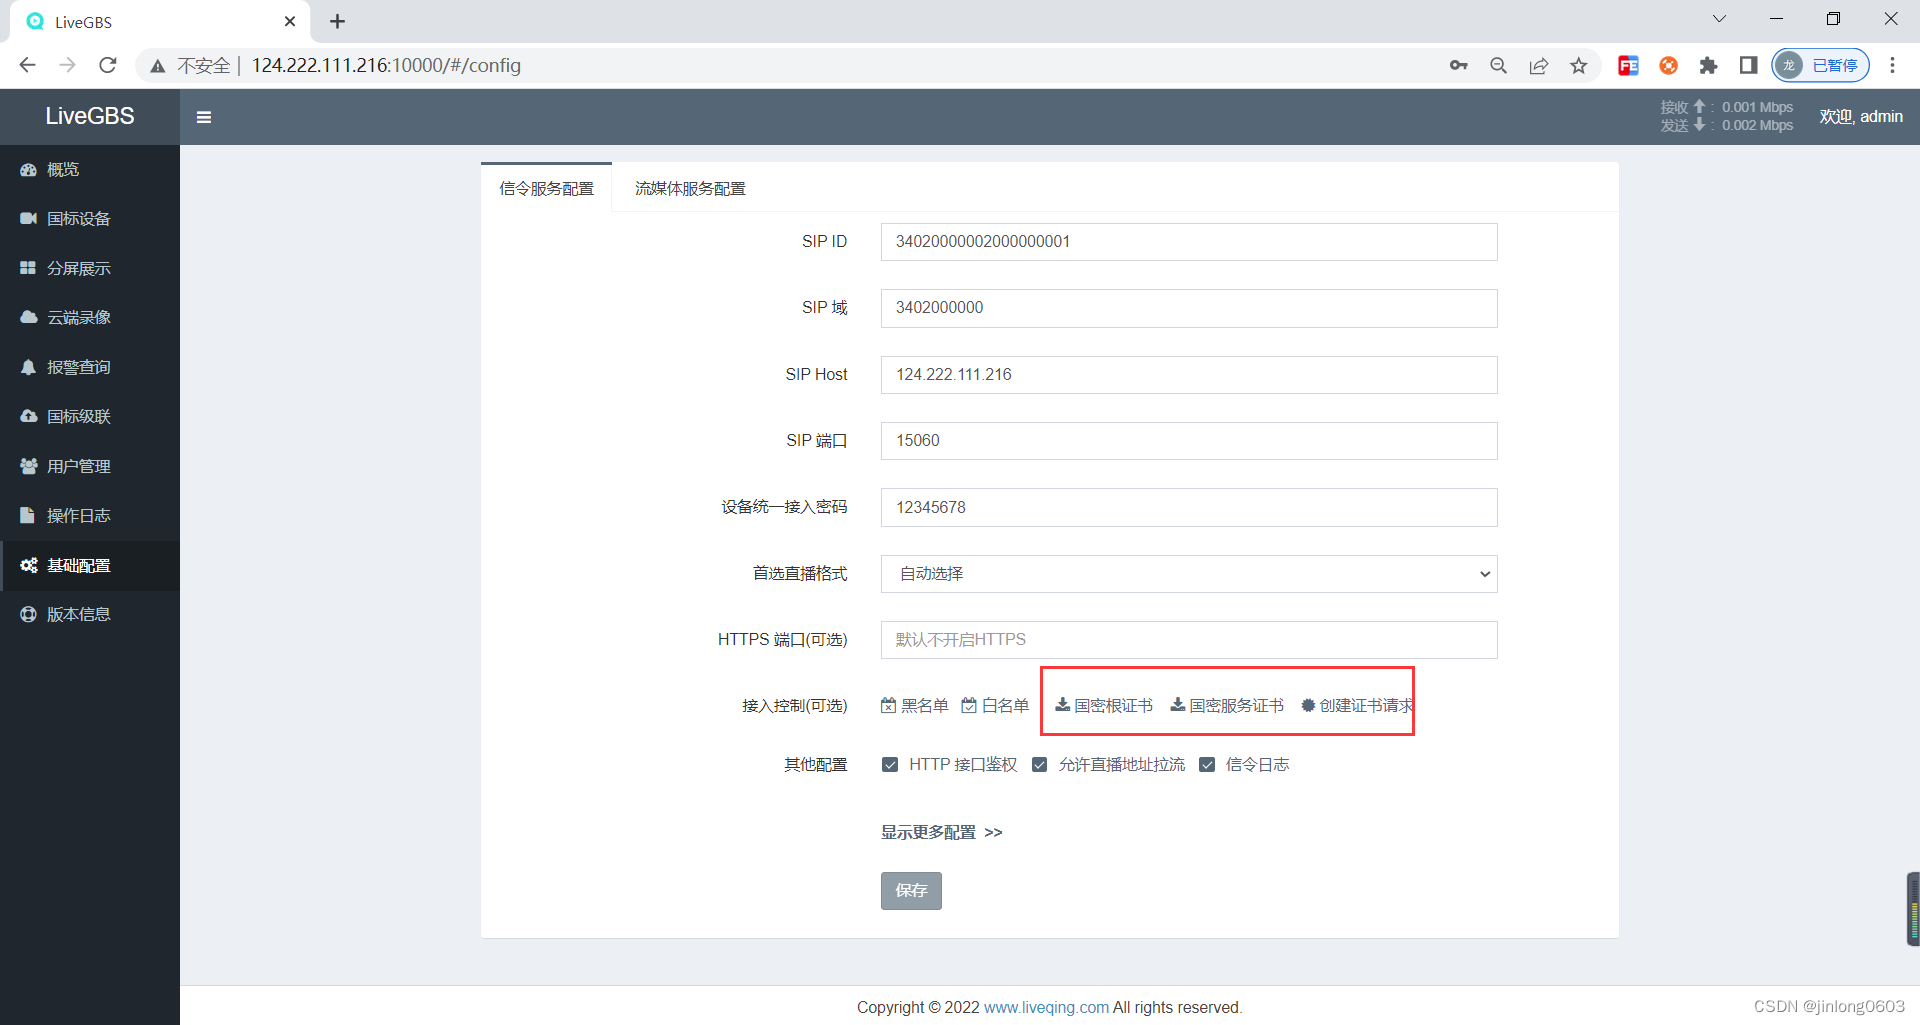This screenshot has height=1025, width=1920.
Task: Click the 操作日志 file icon
Action: 28,516
